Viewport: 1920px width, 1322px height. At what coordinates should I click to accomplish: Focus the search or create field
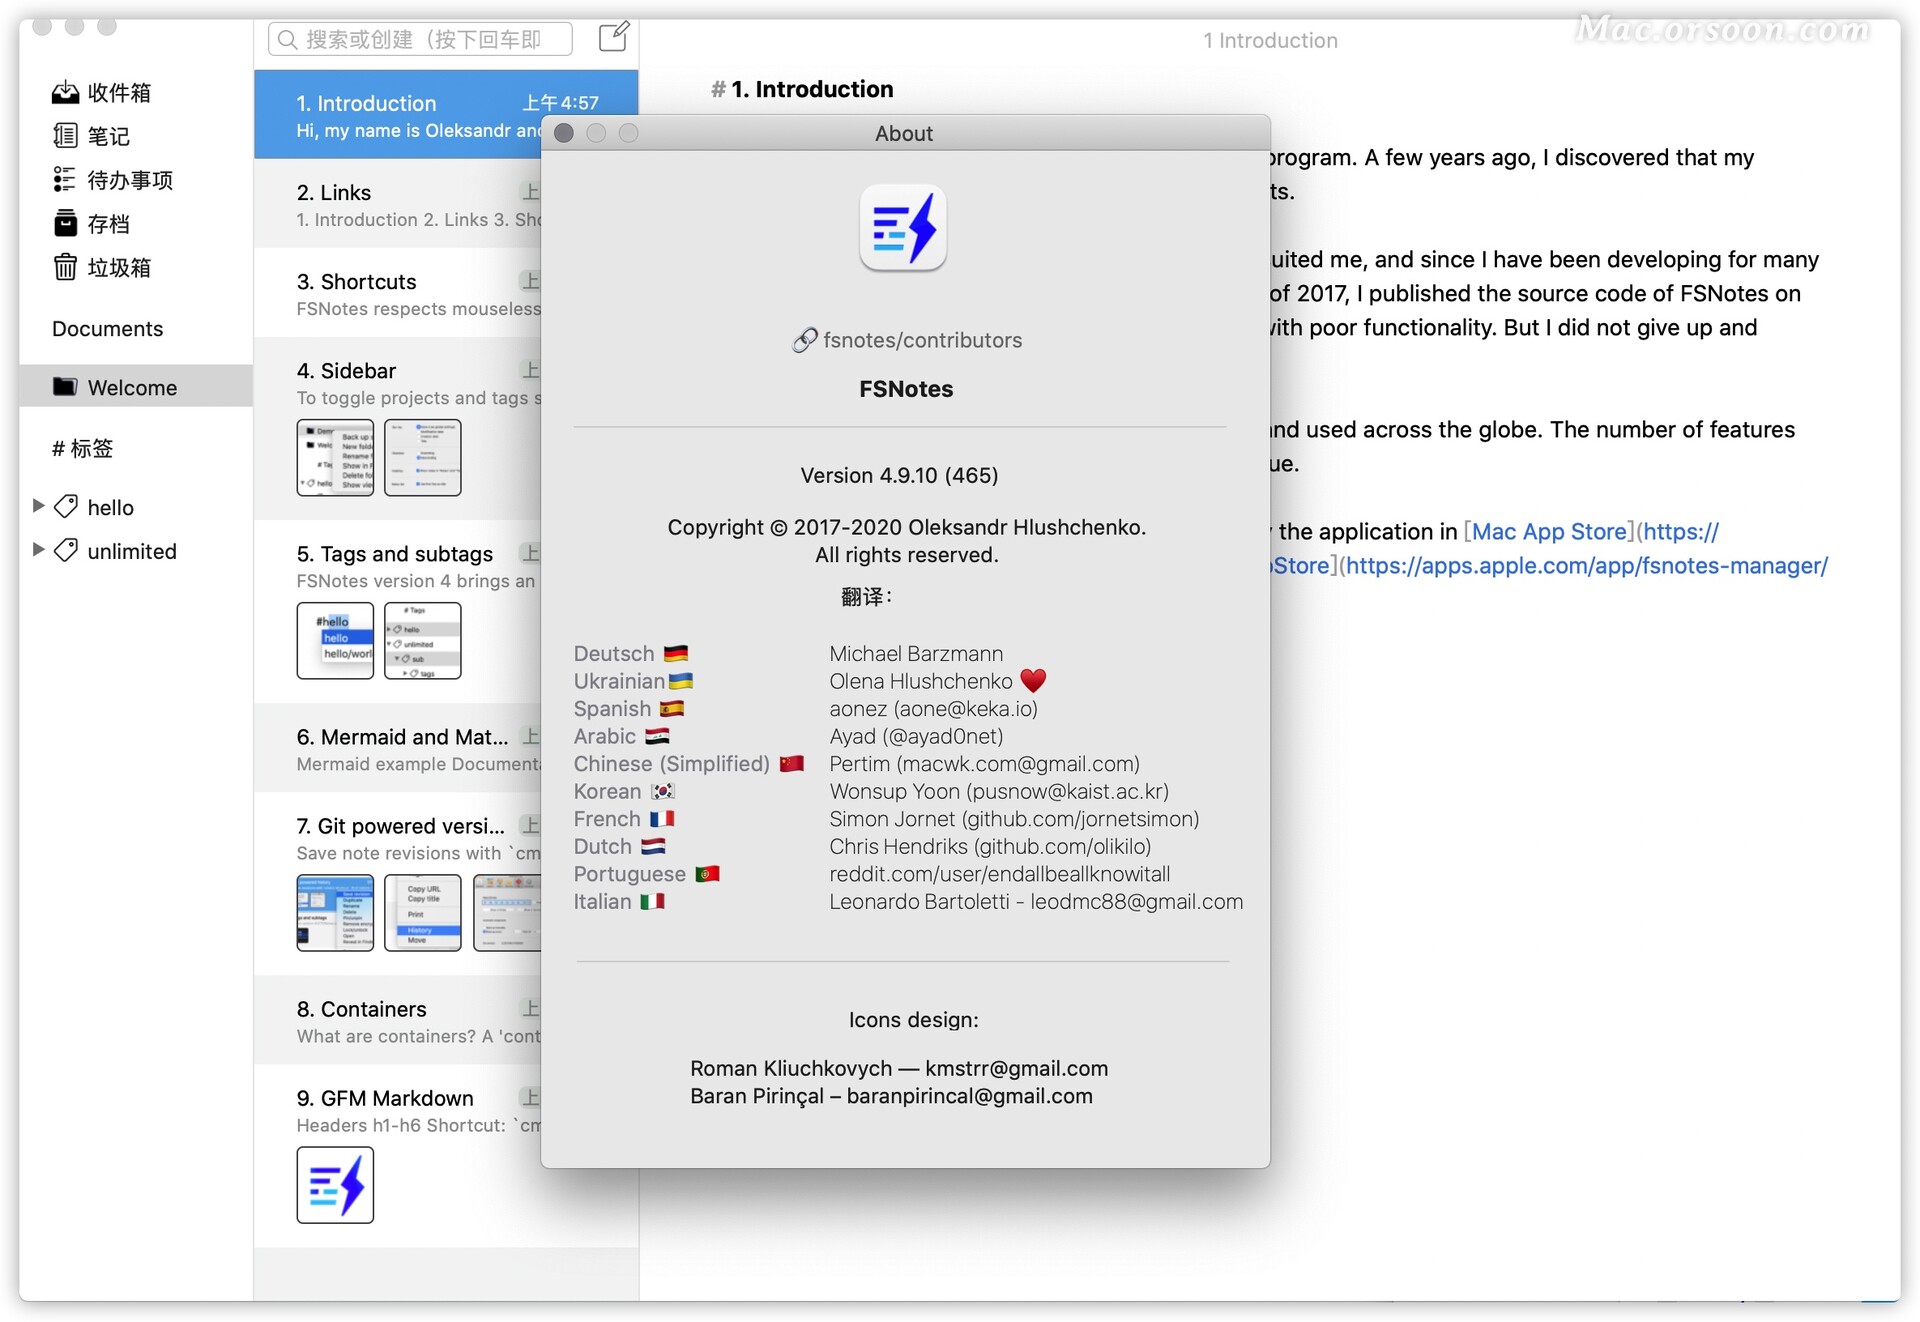tap(420, 39)
